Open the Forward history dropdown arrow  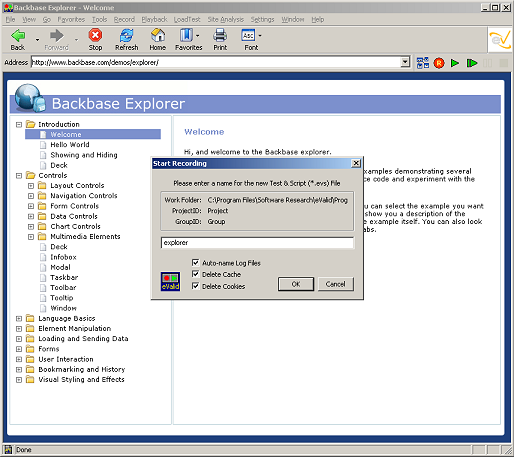point(76,40)
